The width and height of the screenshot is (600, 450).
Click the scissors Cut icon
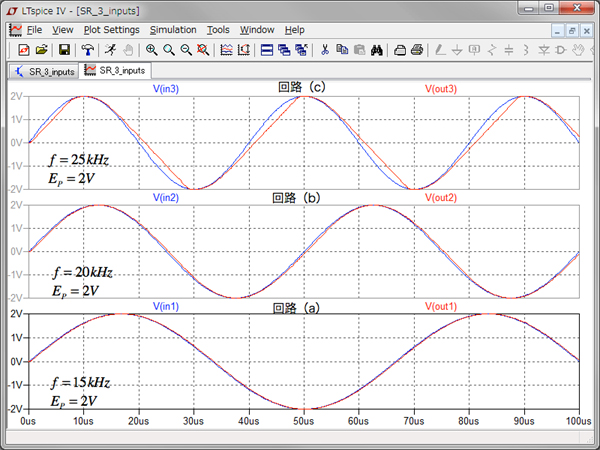click(x=325, y=49)
